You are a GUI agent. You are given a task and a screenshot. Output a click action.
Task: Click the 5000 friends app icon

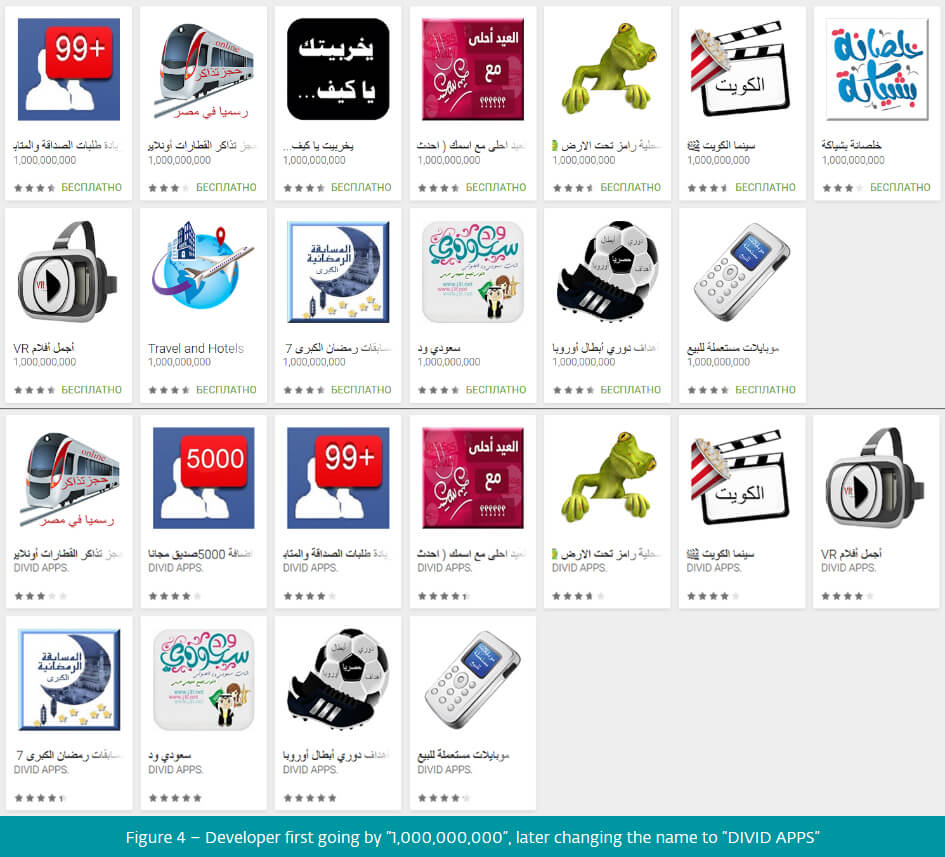click(204, 478)
